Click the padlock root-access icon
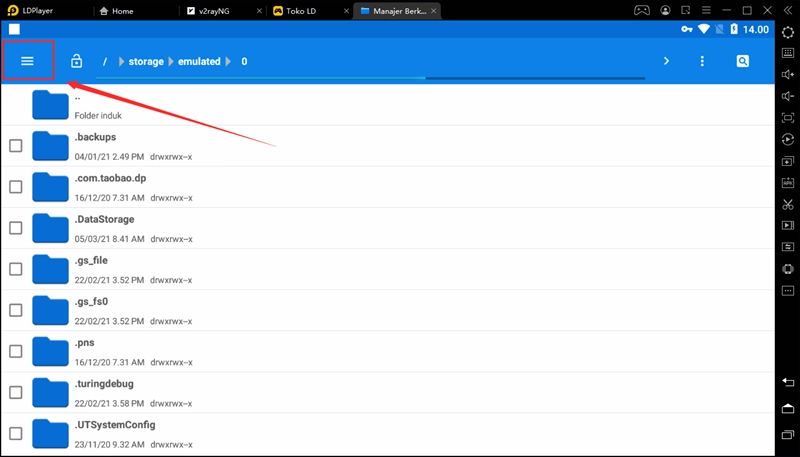This screenshot has height=457, width=800. click(77, 61)
